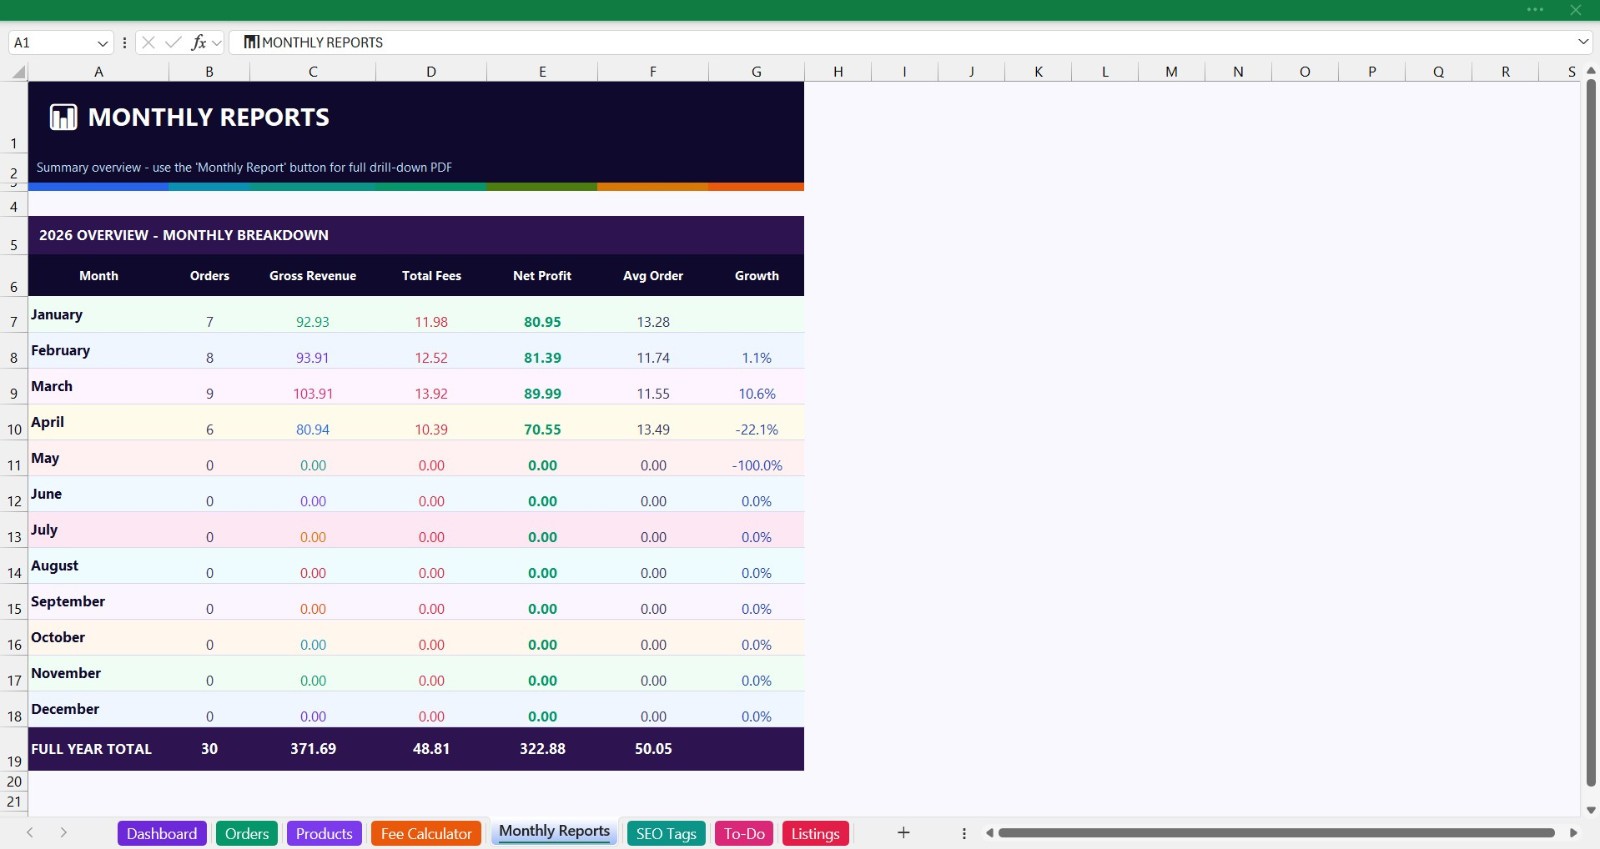Viewport: 1600px width, 849px height.
Task: Select the Monthly Reports sheet tab
Action: click(554, 832)
